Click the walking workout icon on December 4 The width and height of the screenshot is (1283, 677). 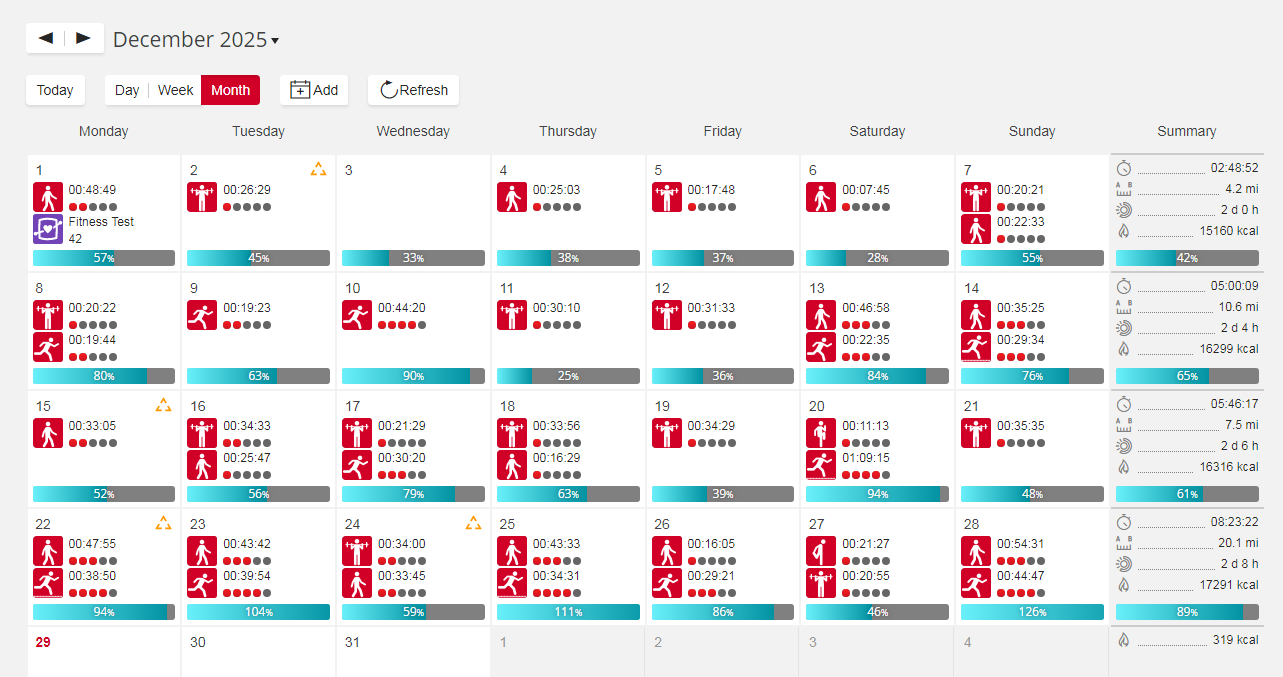[512, 197]
